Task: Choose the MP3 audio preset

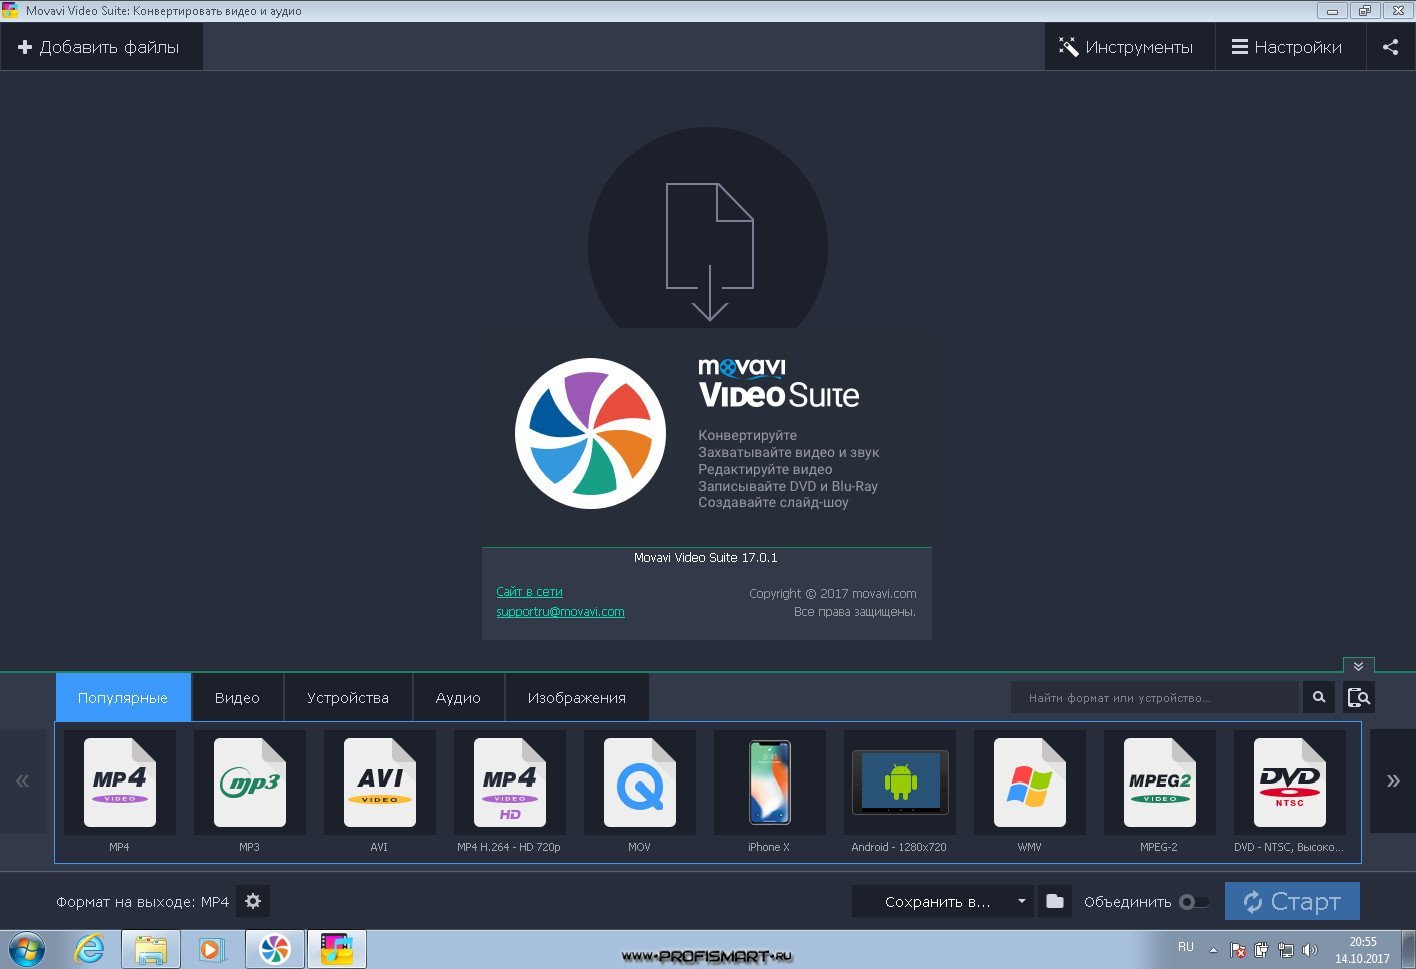Action: (x=250, y=783)
